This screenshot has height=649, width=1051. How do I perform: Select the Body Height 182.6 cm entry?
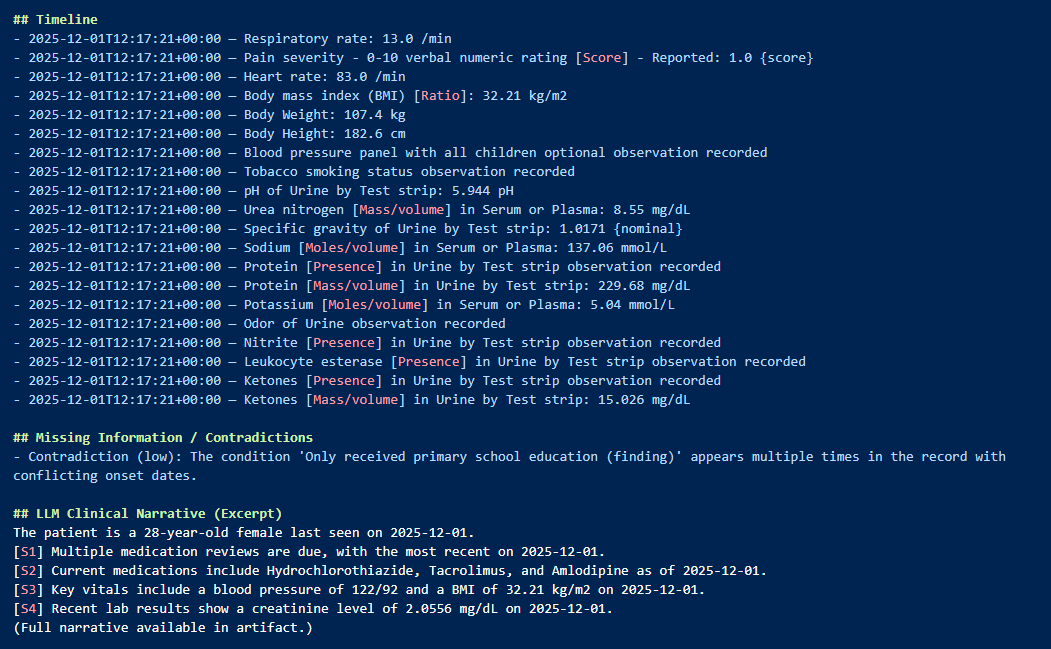click(324, 133)
